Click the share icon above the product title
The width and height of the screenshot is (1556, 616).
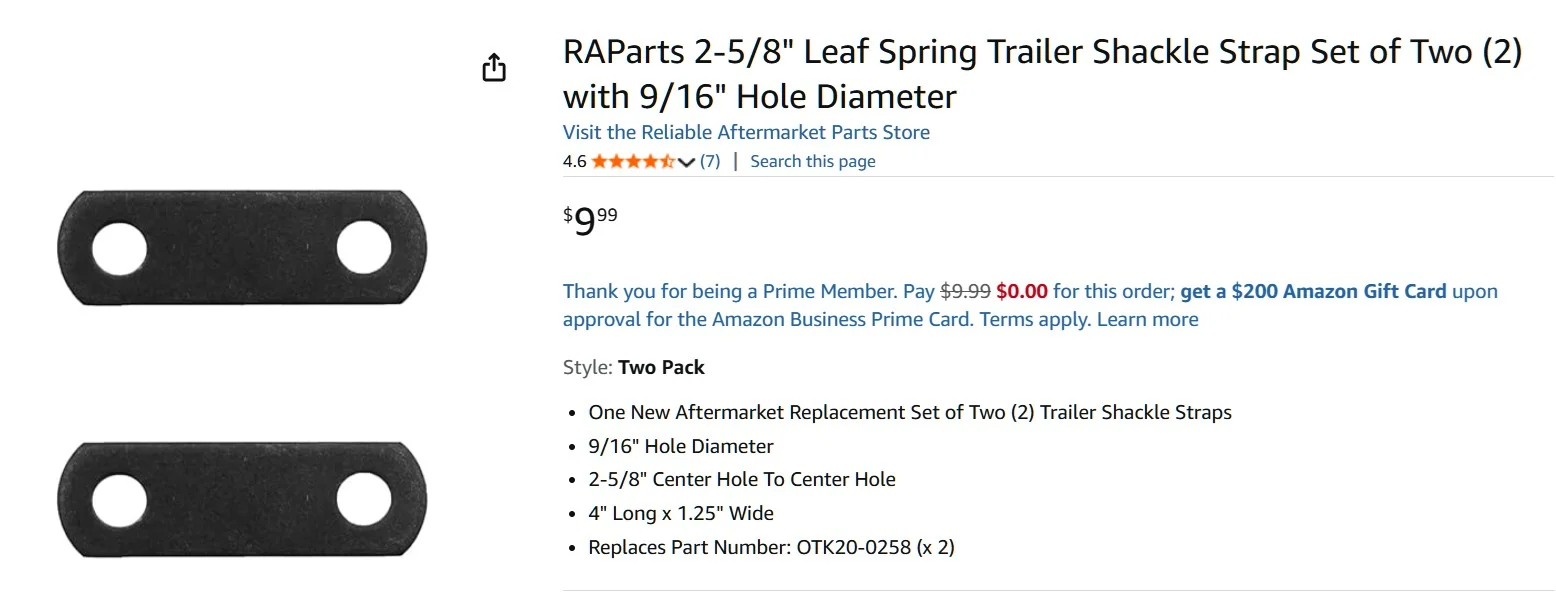point(493,66)
